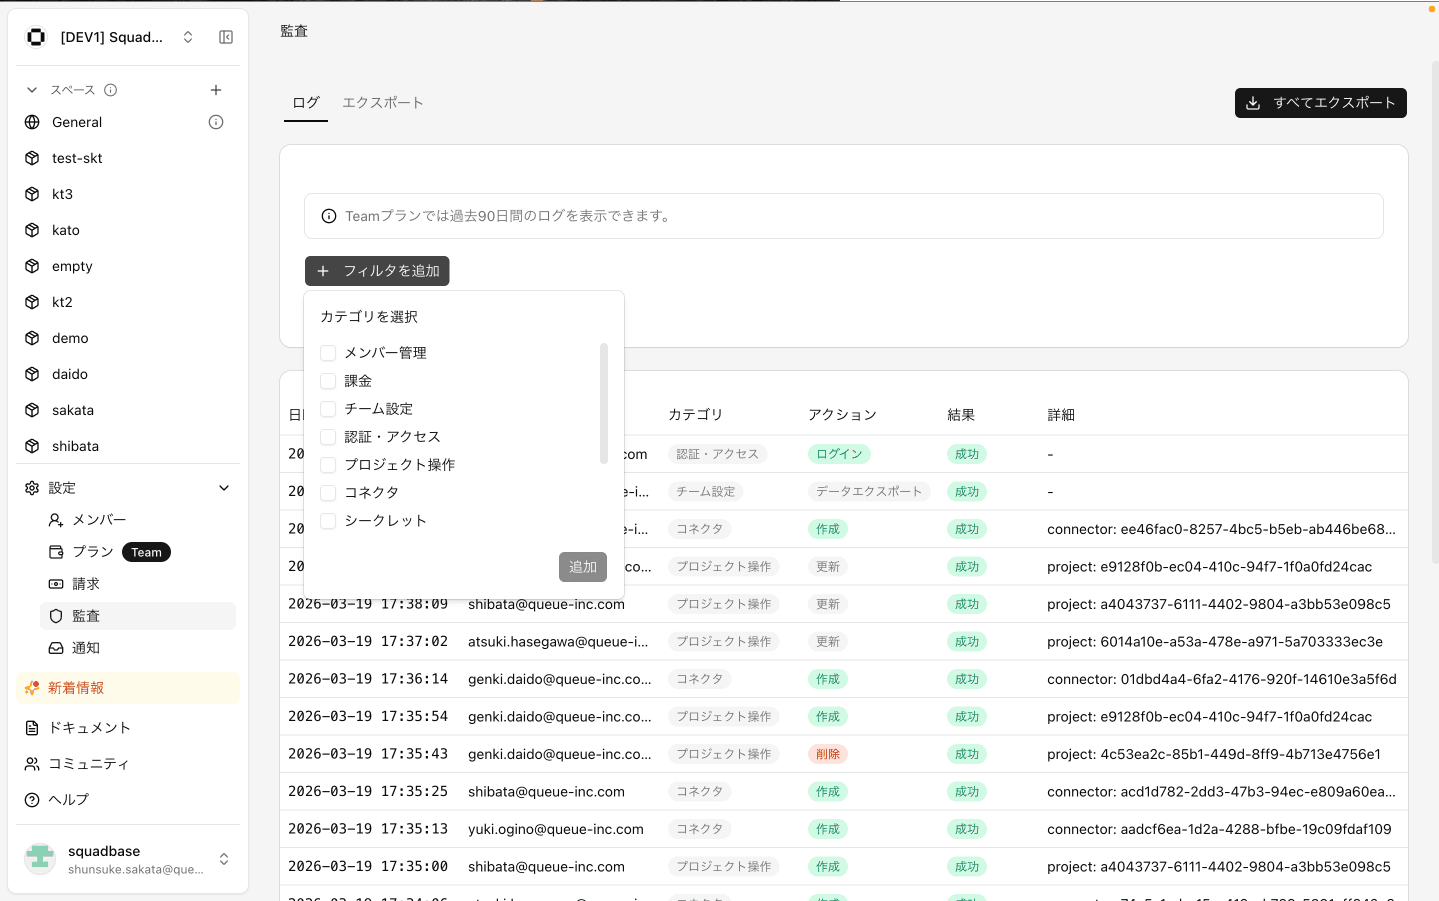Click the plus icon to add space
Screen dimensions: 1439x901
click(x=216, y=90)
